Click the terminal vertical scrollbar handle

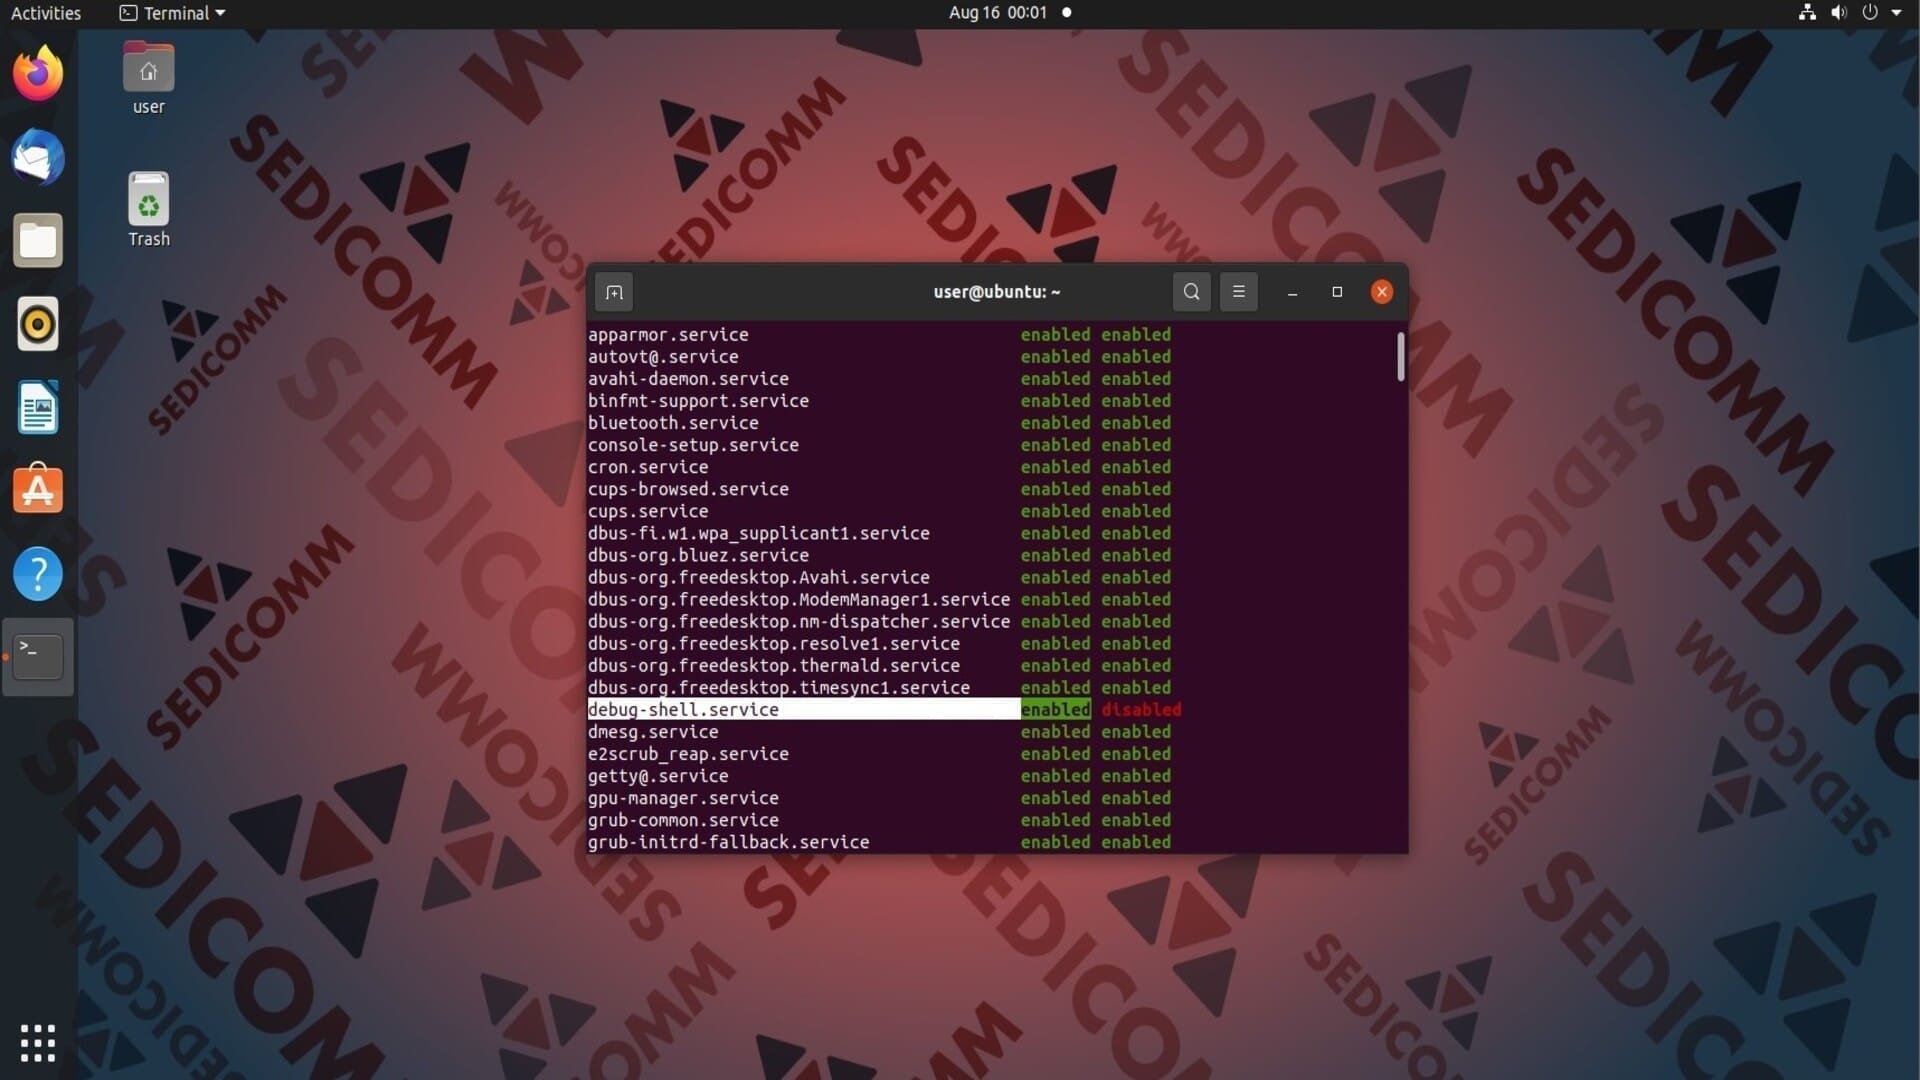1400,357
